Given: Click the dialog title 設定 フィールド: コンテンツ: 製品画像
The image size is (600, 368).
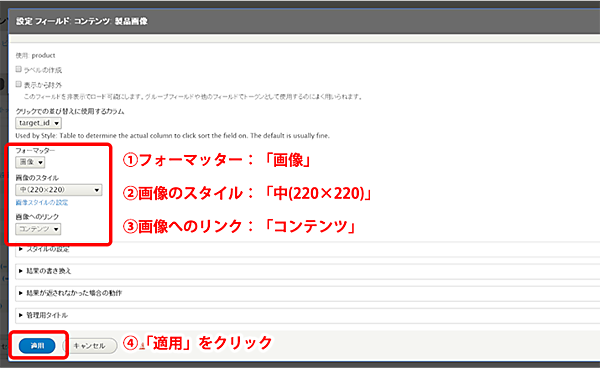Looking at the screenshot, I should [x=82, y=21].
